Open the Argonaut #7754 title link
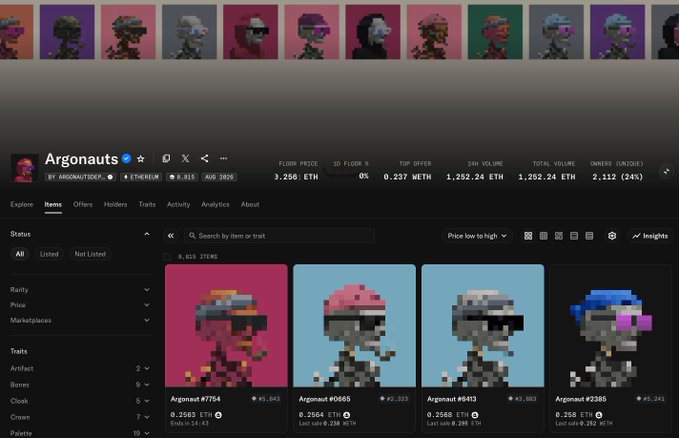Viewport: 679px width, 438px height. click(195, 399)
